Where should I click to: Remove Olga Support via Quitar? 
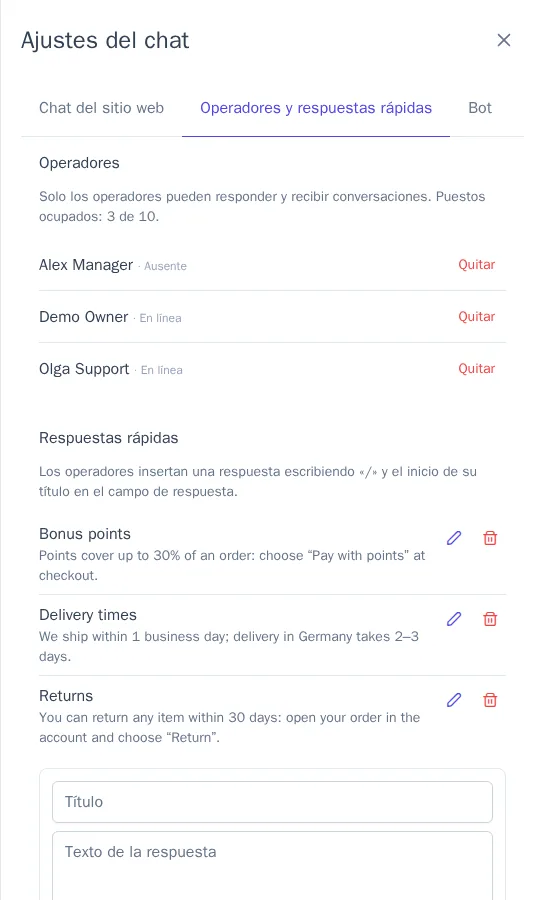coord(476,368)
